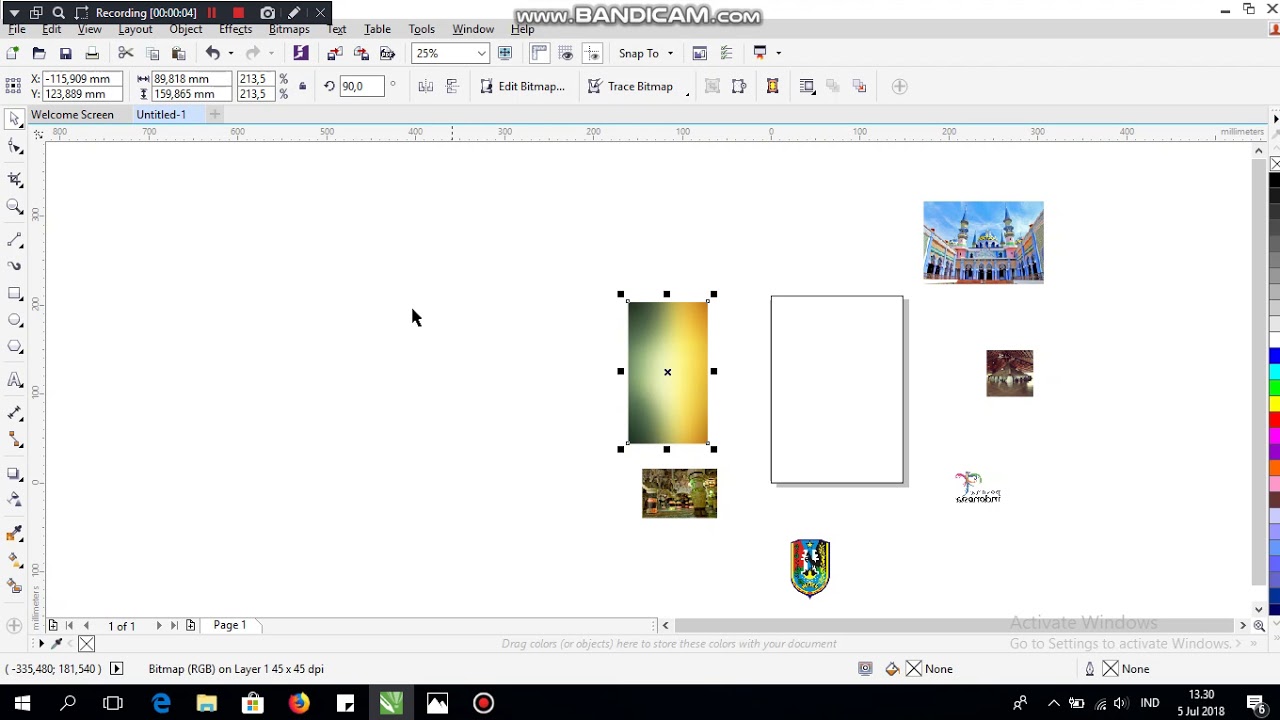Pick the blue swatch in the palette
The image size is (1280, 720).
pos(1275,356)
